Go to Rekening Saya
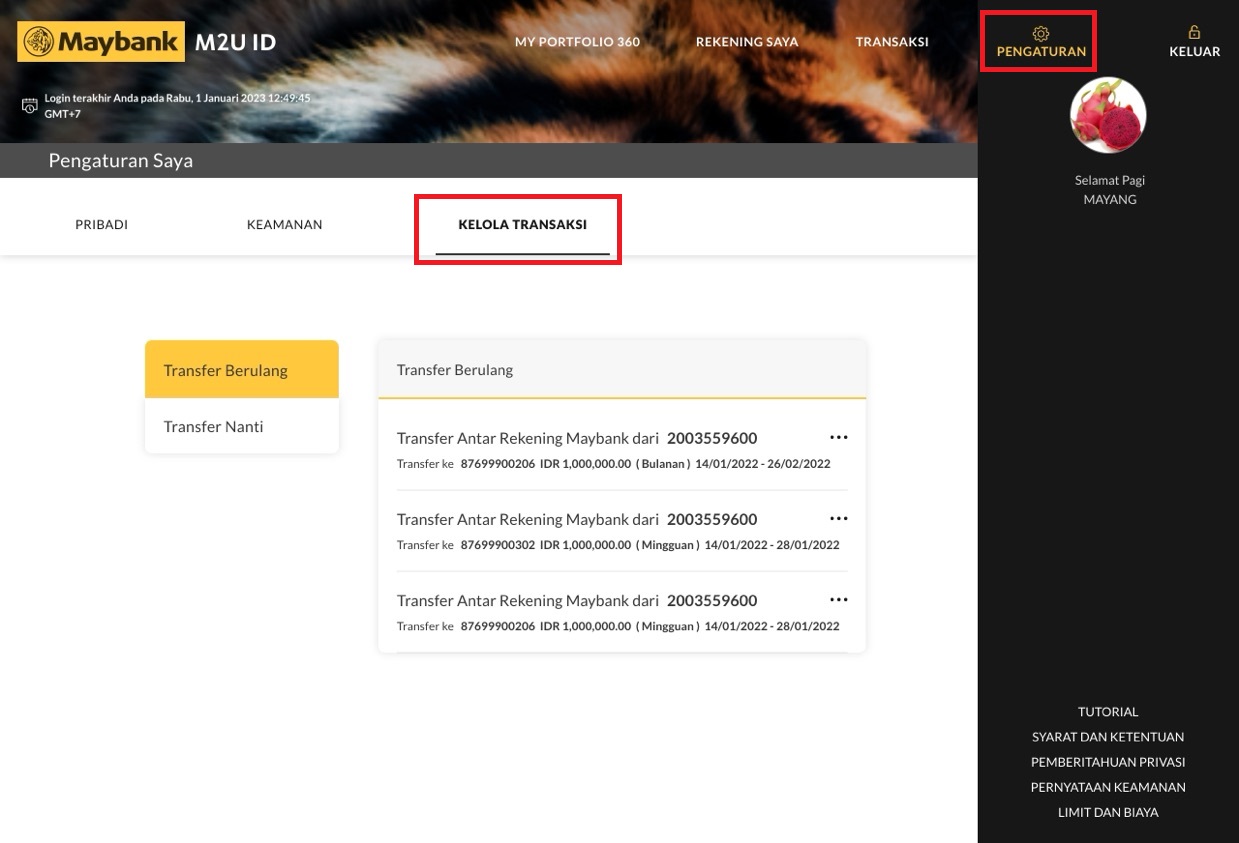1239x843 pixels. pyautogui.click(x=747, y=42)
